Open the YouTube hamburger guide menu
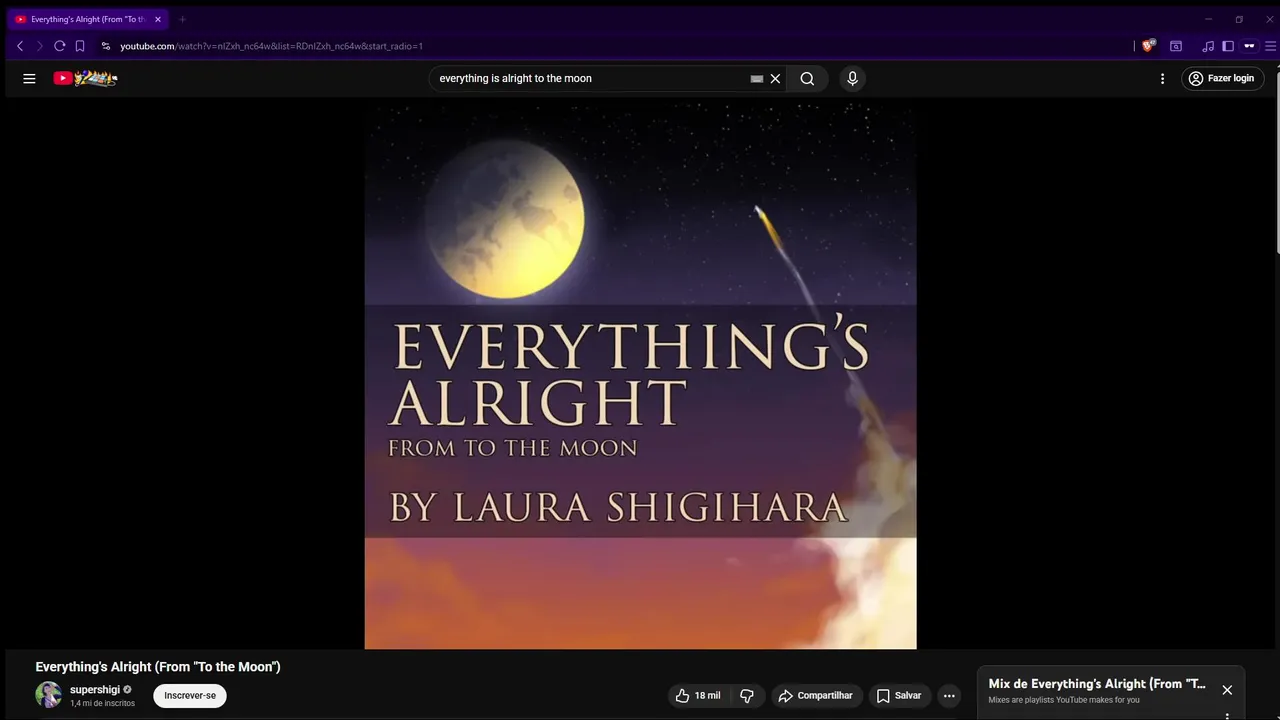The width and height of the screenshot is (1280, 720). (29, 78)
